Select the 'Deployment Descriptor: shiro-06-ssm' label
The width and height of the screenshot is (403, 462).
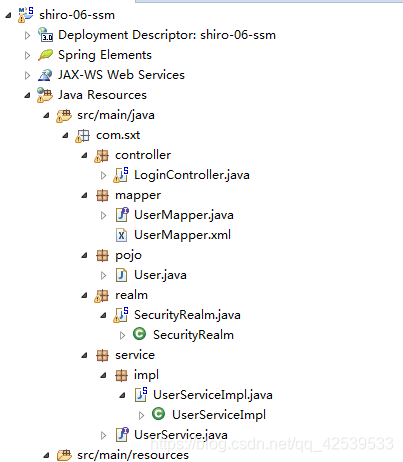pos(167,35)
